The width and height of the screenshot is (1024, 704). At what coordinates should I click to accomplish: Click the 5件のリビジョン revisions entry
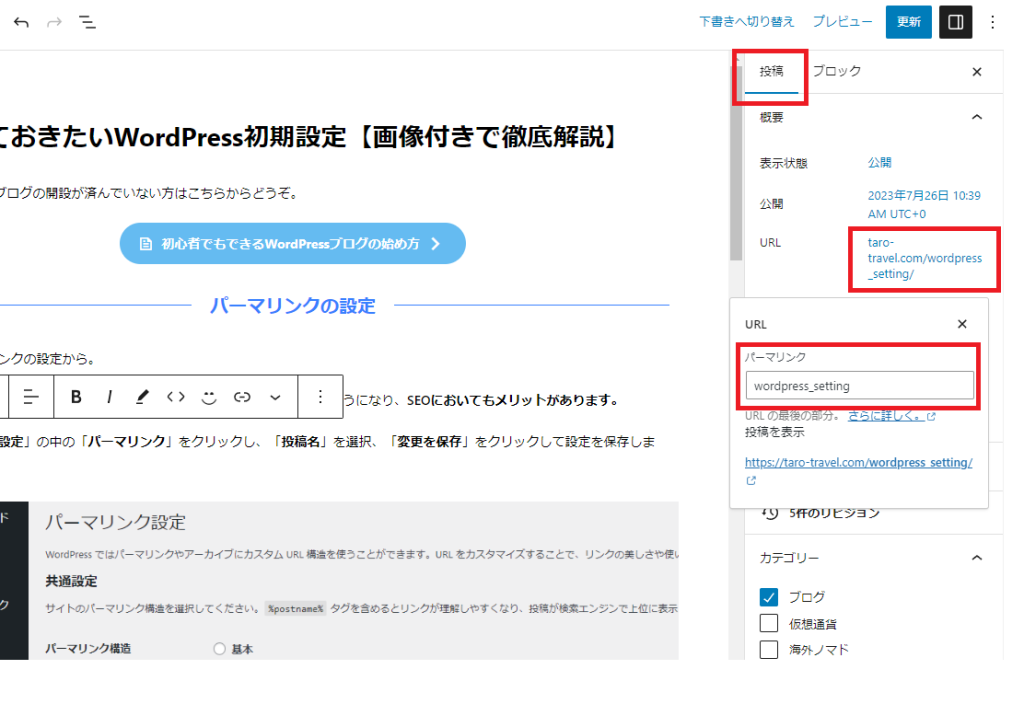(x=834, y=513)
